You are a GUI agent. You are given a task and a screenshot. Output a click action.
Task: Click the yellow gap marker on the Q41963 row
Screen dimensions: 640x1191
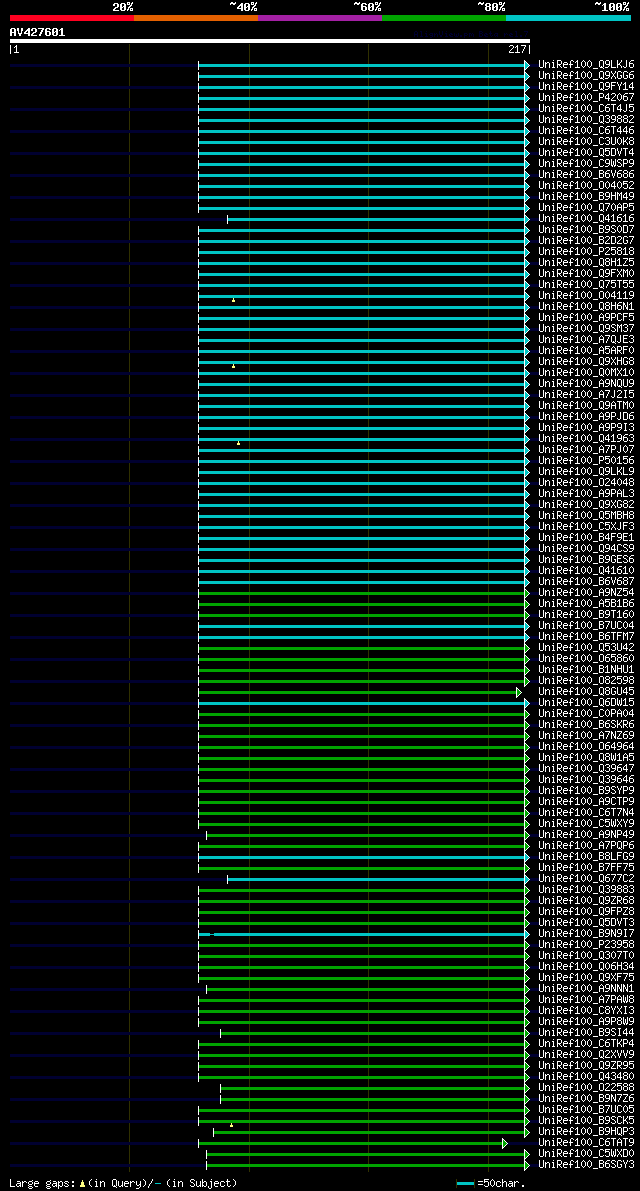[x=238, y=443]
